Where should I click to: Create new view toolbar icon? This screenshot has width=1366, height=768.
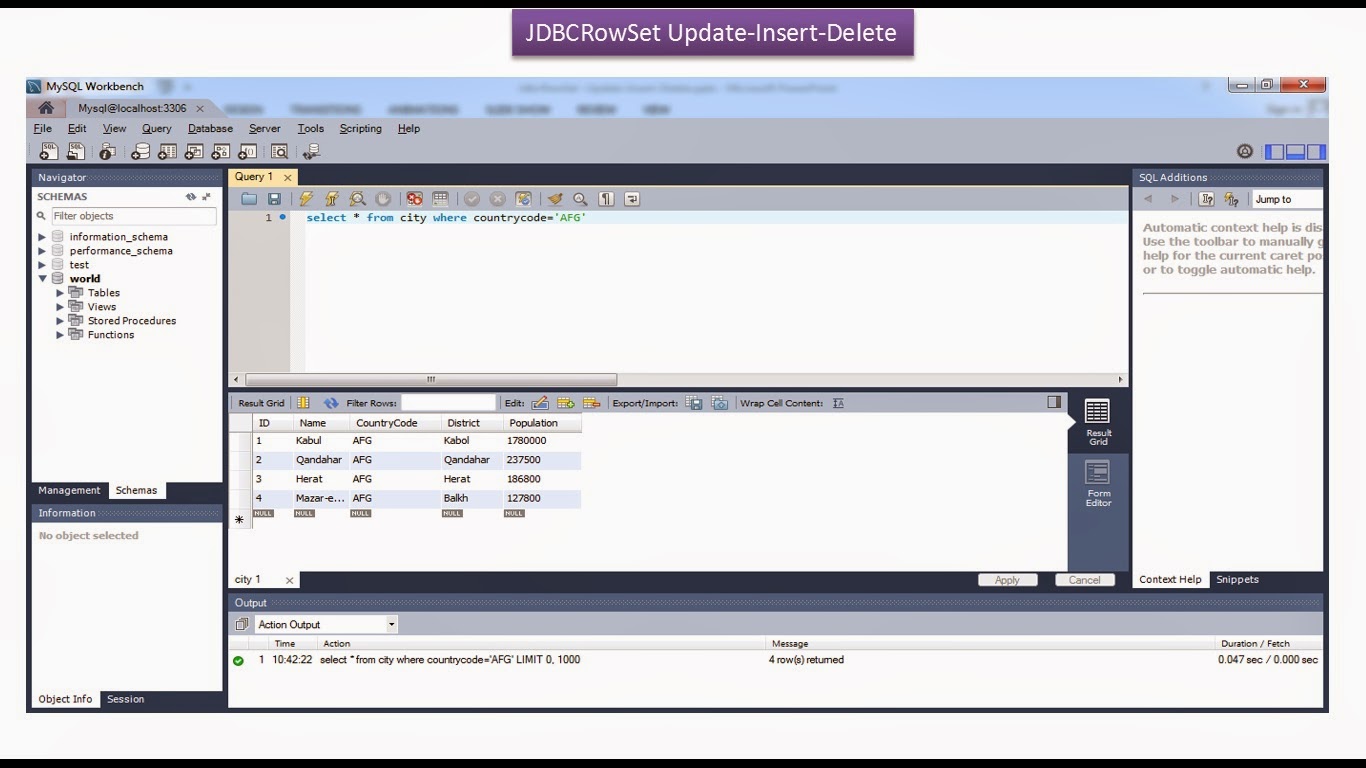pos(194,152)
